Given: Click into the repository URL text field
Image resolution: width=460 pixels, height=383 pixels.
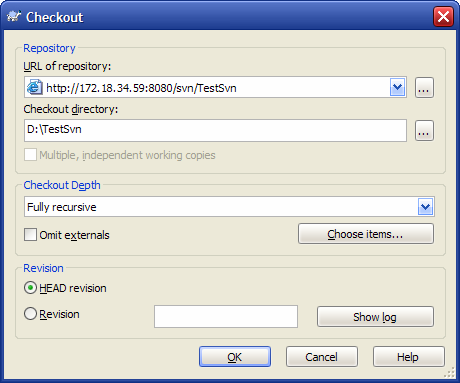Looking at the screenshot, I should 217,88.
